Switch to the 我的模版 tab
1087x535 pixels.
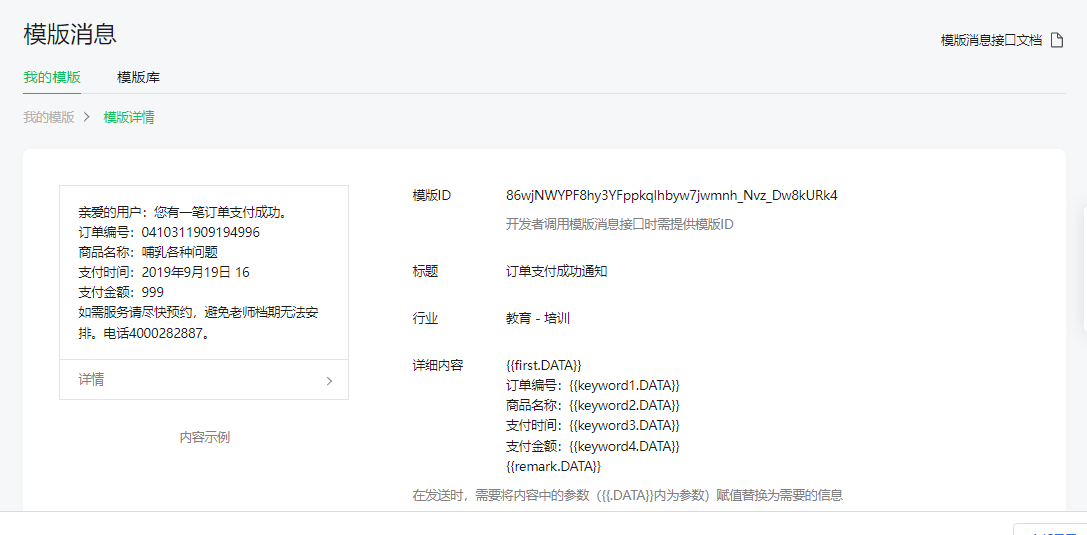coord(52,77)
